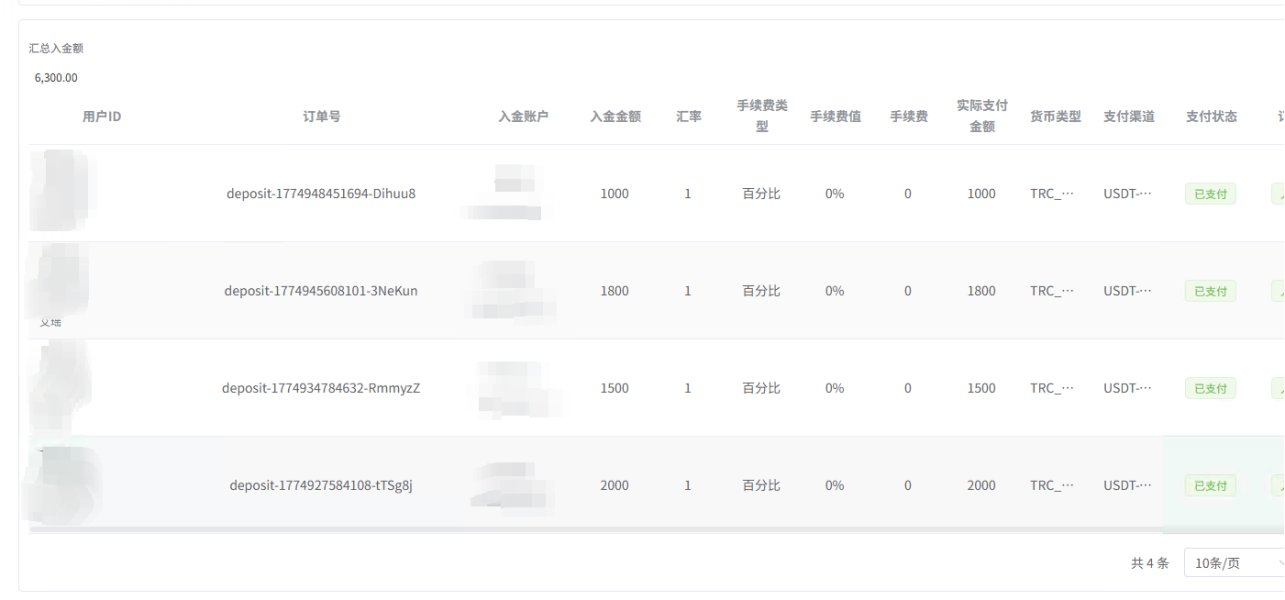Click the 支付状态 column header

point(1211,116)
